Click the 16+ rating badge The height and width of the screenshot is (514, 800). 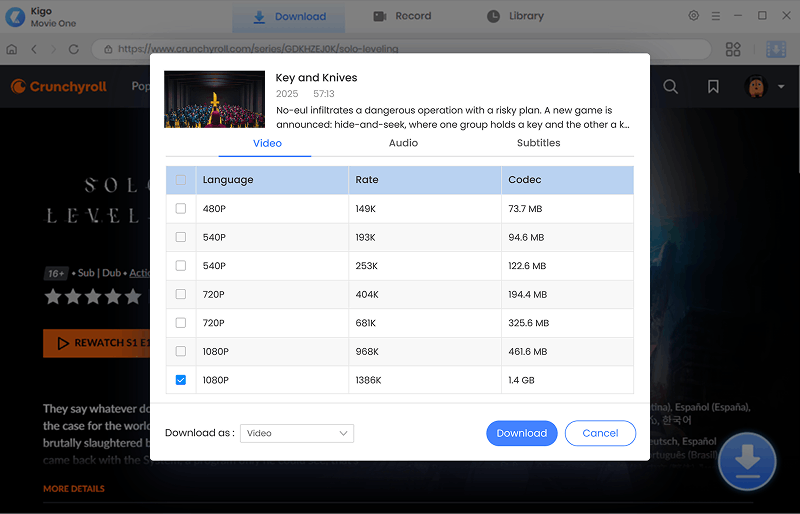[x=56, y=274]
